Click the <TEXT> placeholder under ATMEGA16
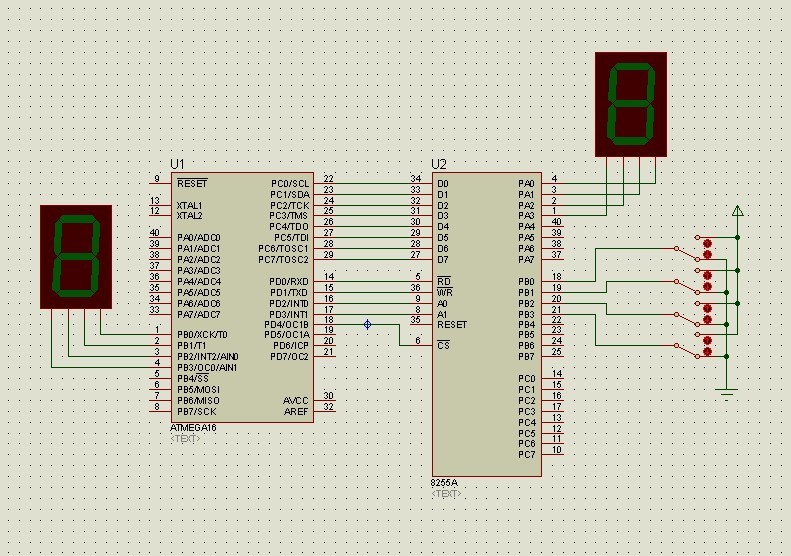Viewport: 791px width, 556px height. (185, 437)
